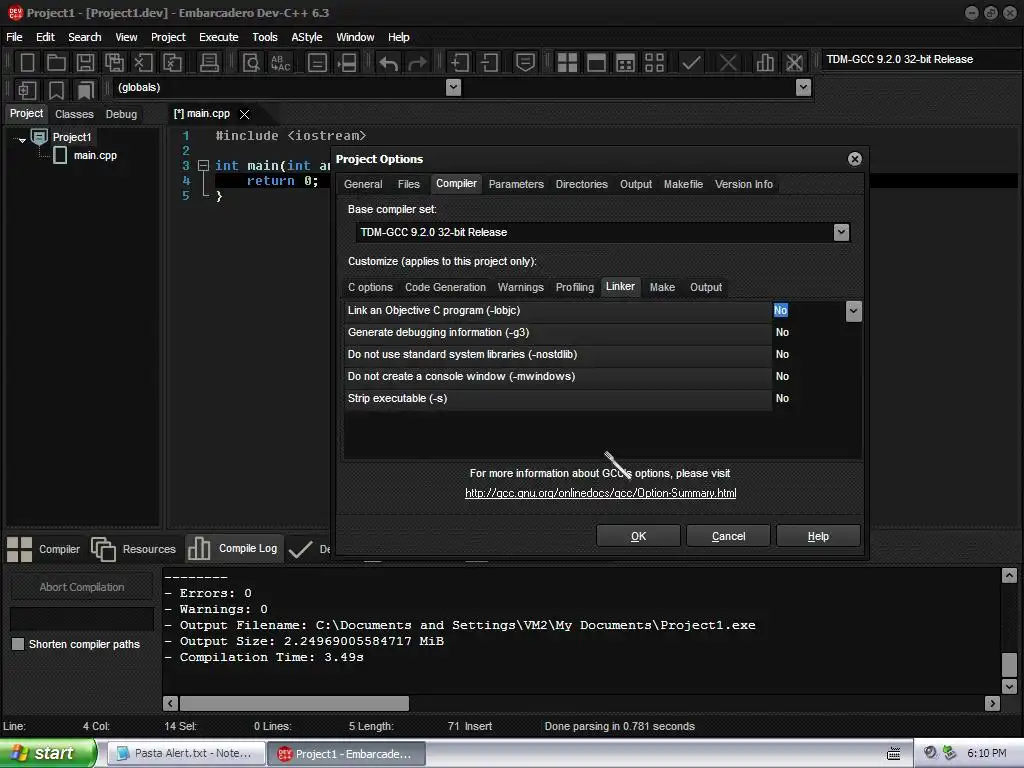This screenshot has width=1024, height=768.
Task: Click the Windows start button
Action: (47, 754)
